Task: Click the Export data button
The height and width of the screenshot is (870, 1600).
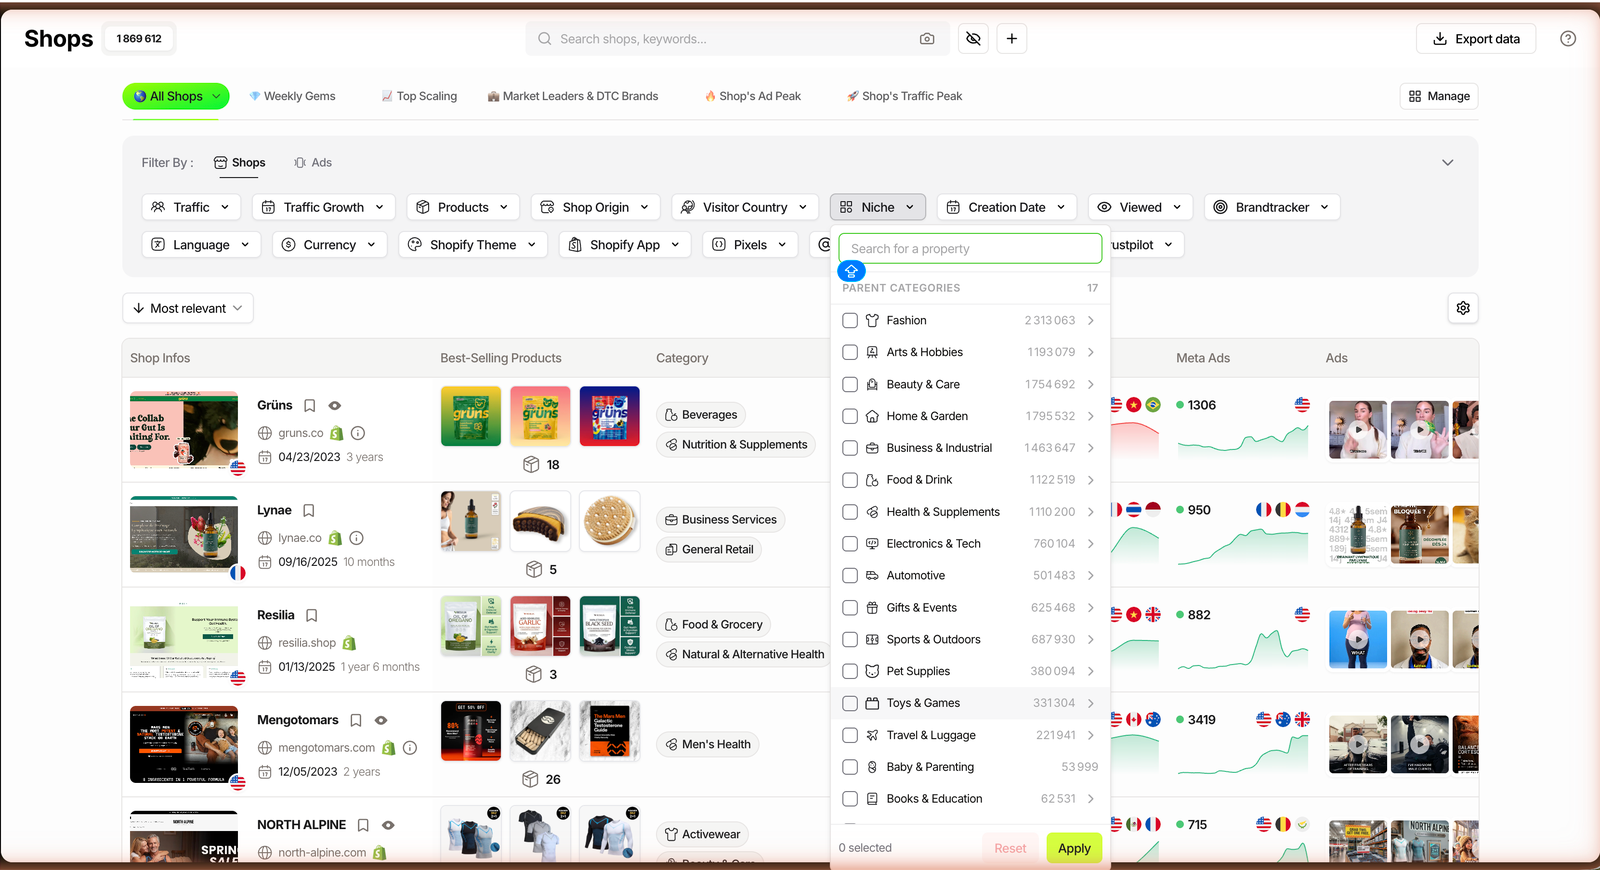Action: (1476, 39)
